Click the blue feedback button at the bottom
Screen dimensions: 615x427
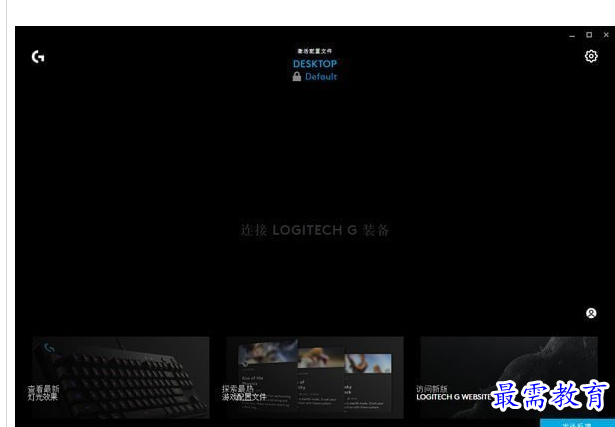click(577, 423)
